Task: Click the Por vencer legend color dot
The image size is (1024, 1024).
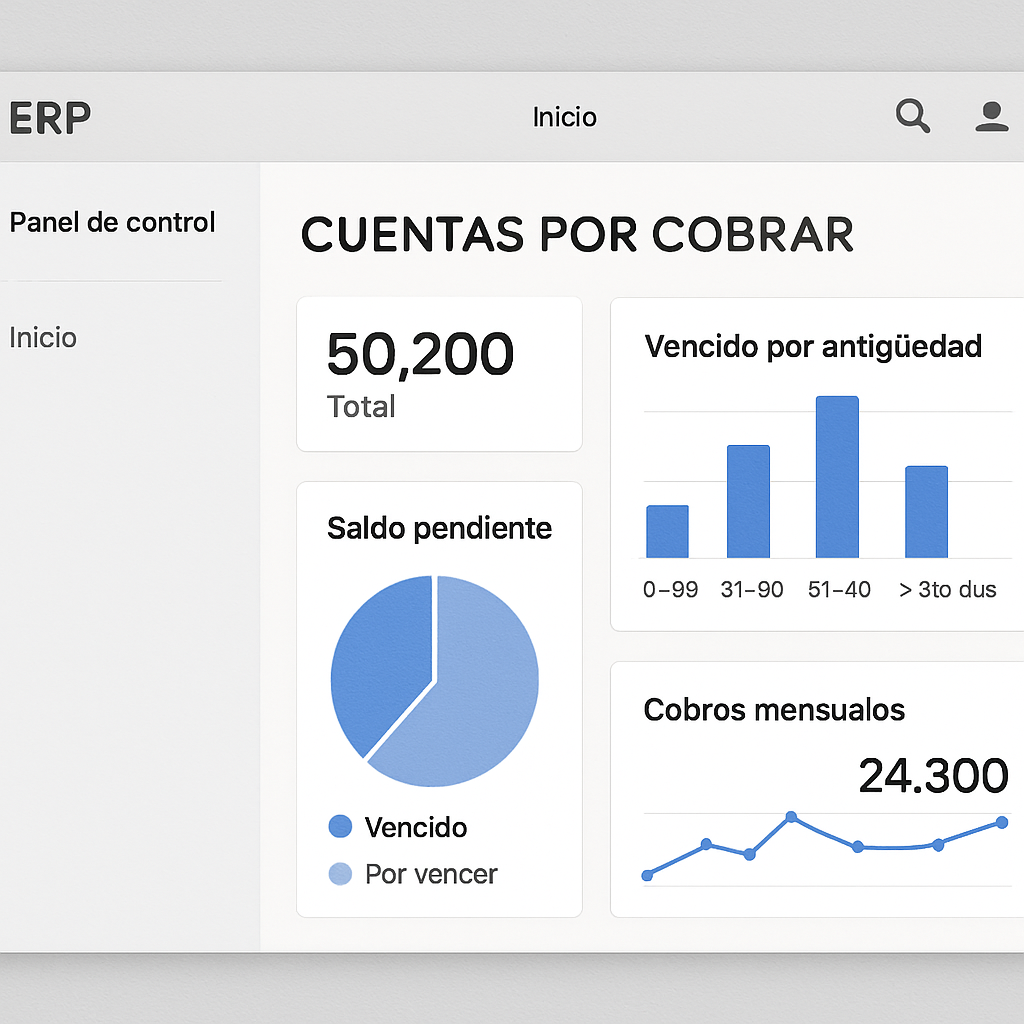Action: click(340, 874)
